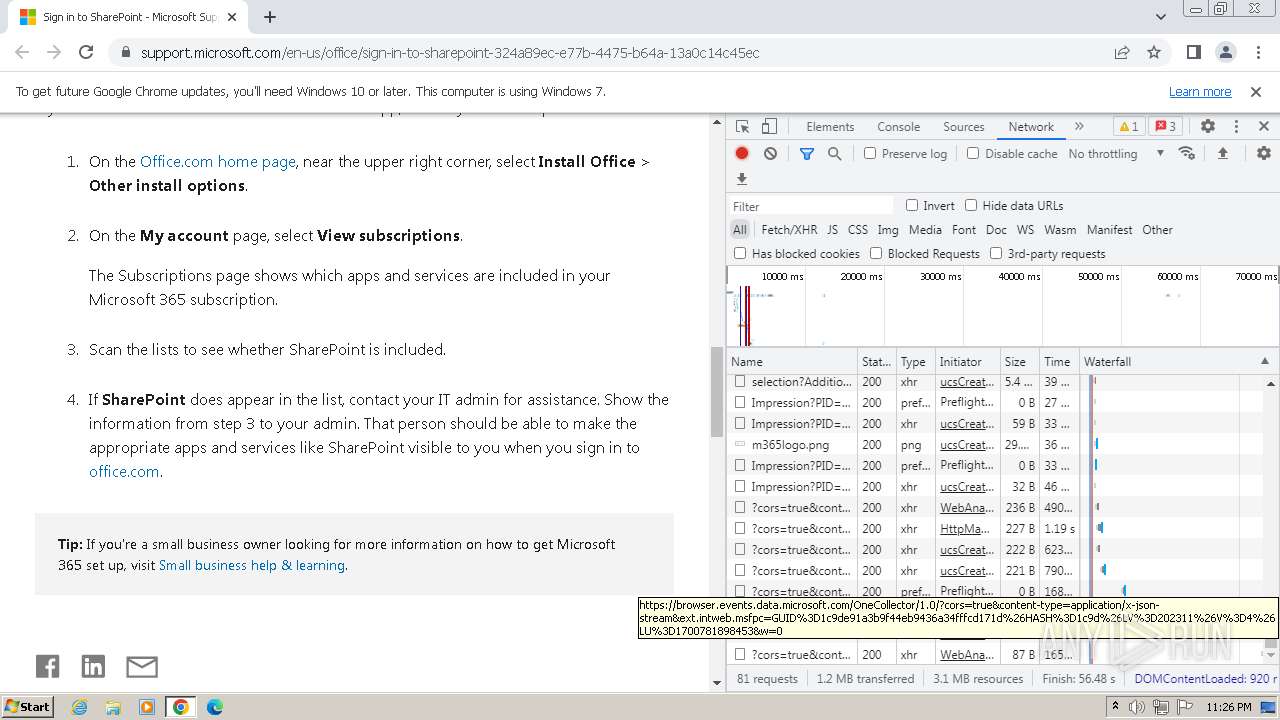Activate the inspect element picker icon
Viewport: 1280px width, 720px height.
pyautogui.click(x=742, y=127)
